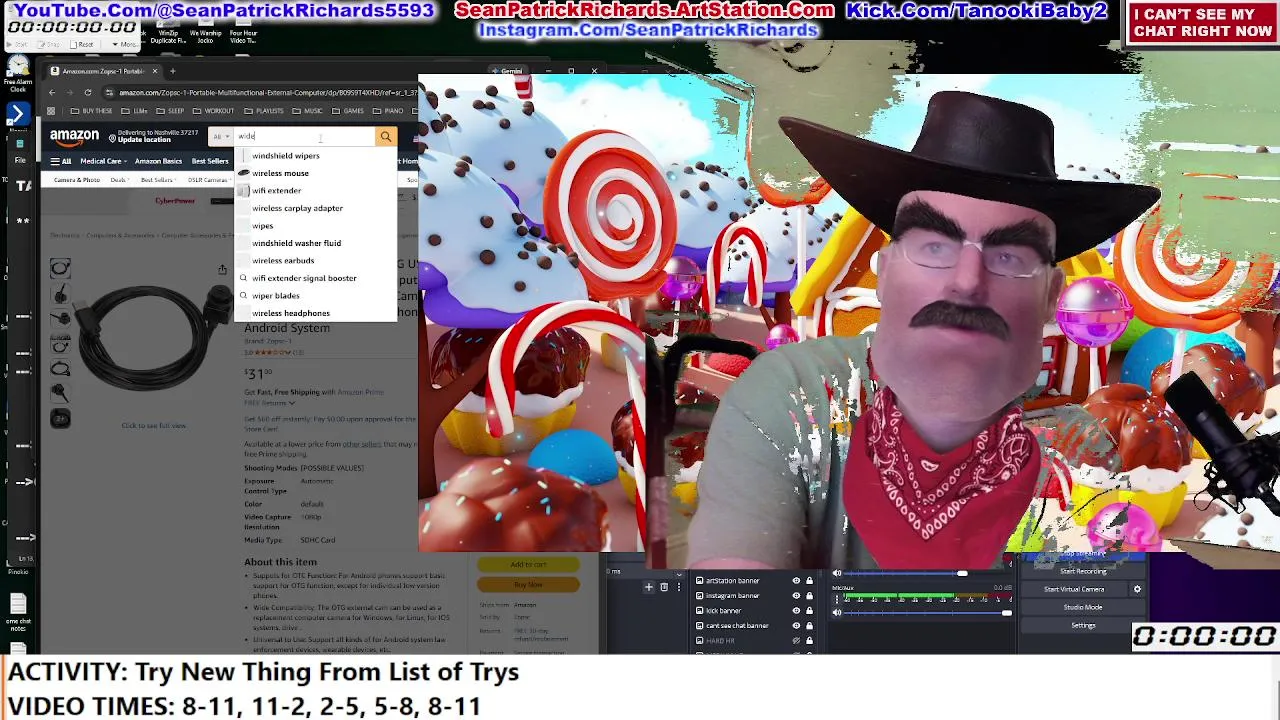Open the BUY THESE bookmark folder

click(92, 111)
